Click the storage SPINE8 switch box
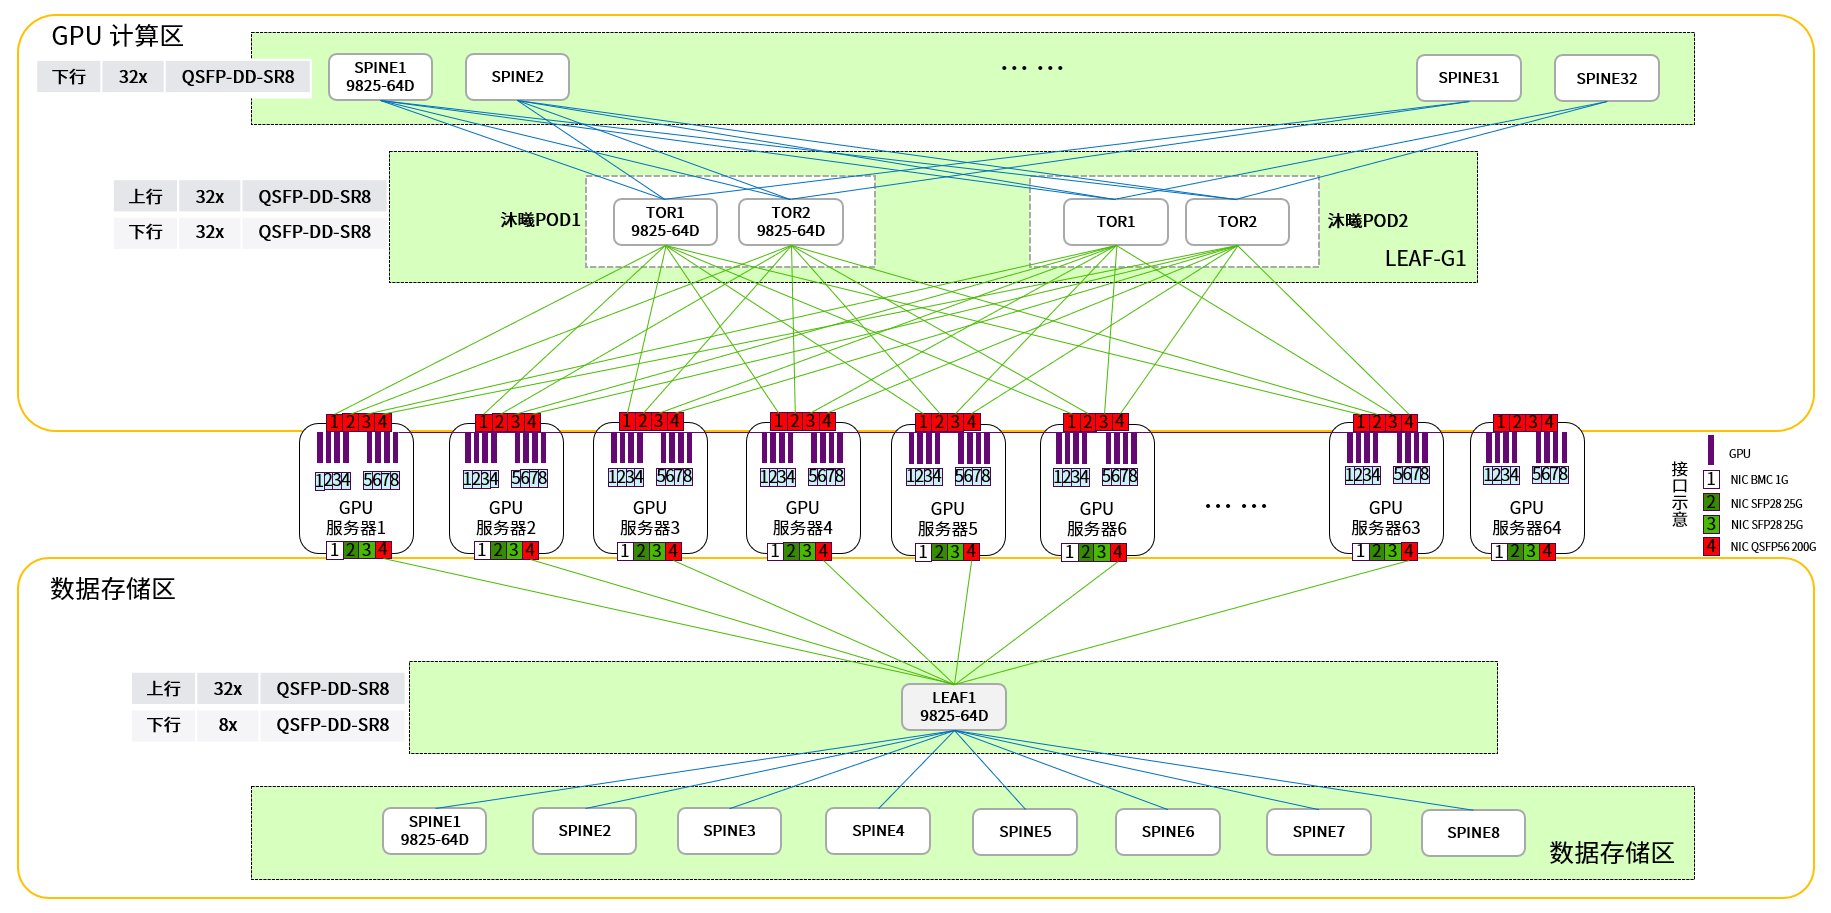Image resolution: width=1831 pixels, height=913 pixels. [x=1473, y=832]
